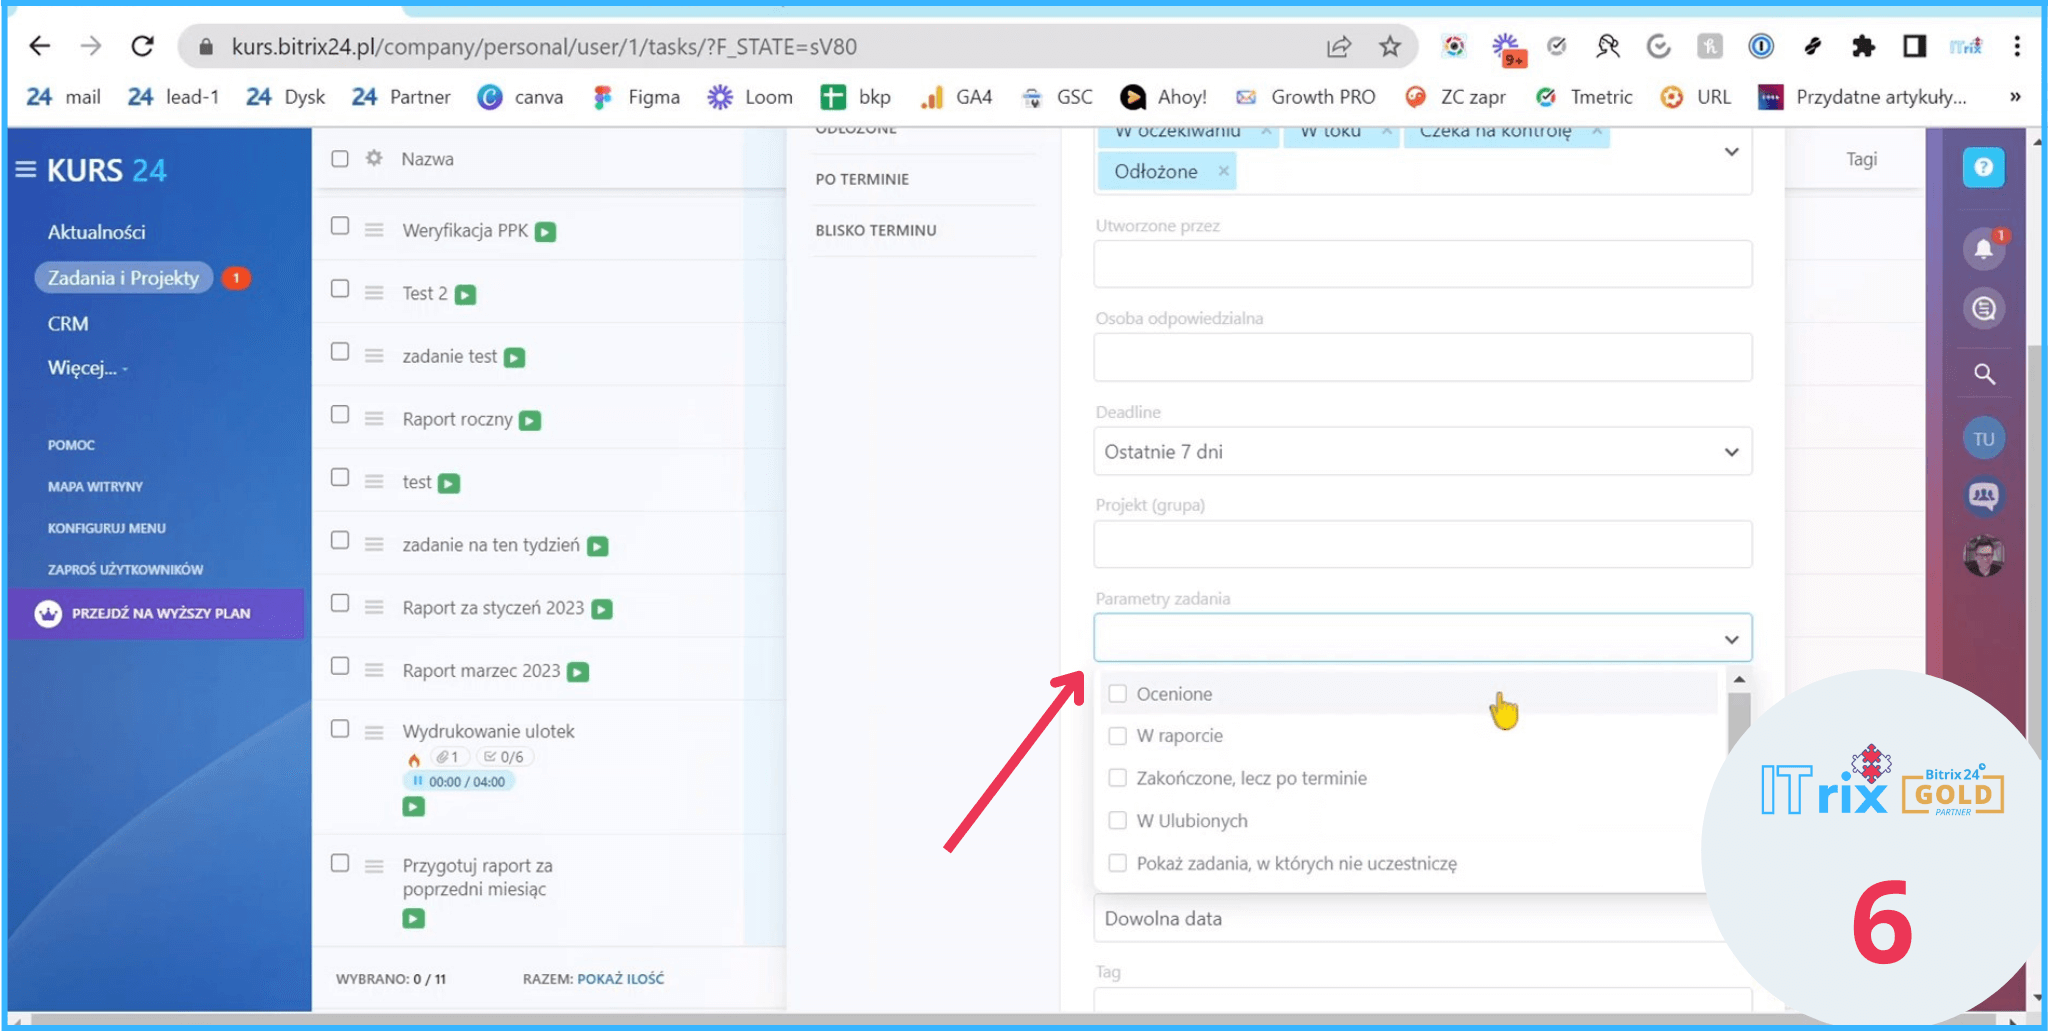The image size is (2048, 1031).
Task: Select the PO TERMINIE filter preset
Action: point(862,179)
